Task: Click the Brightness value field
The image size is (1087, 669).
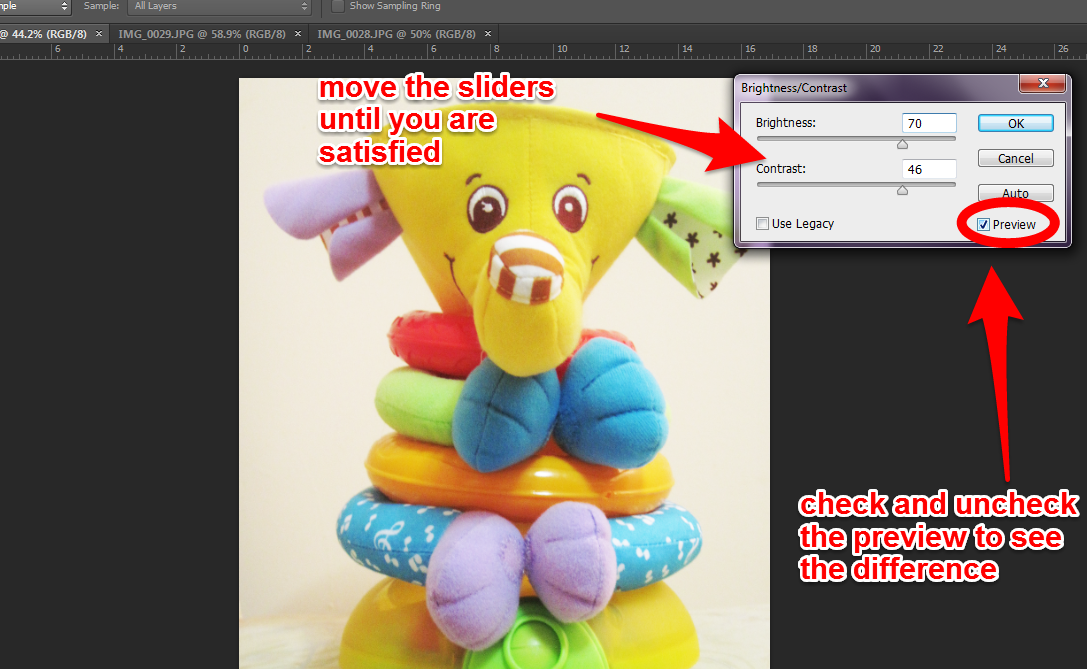Action: coord(929,123)
